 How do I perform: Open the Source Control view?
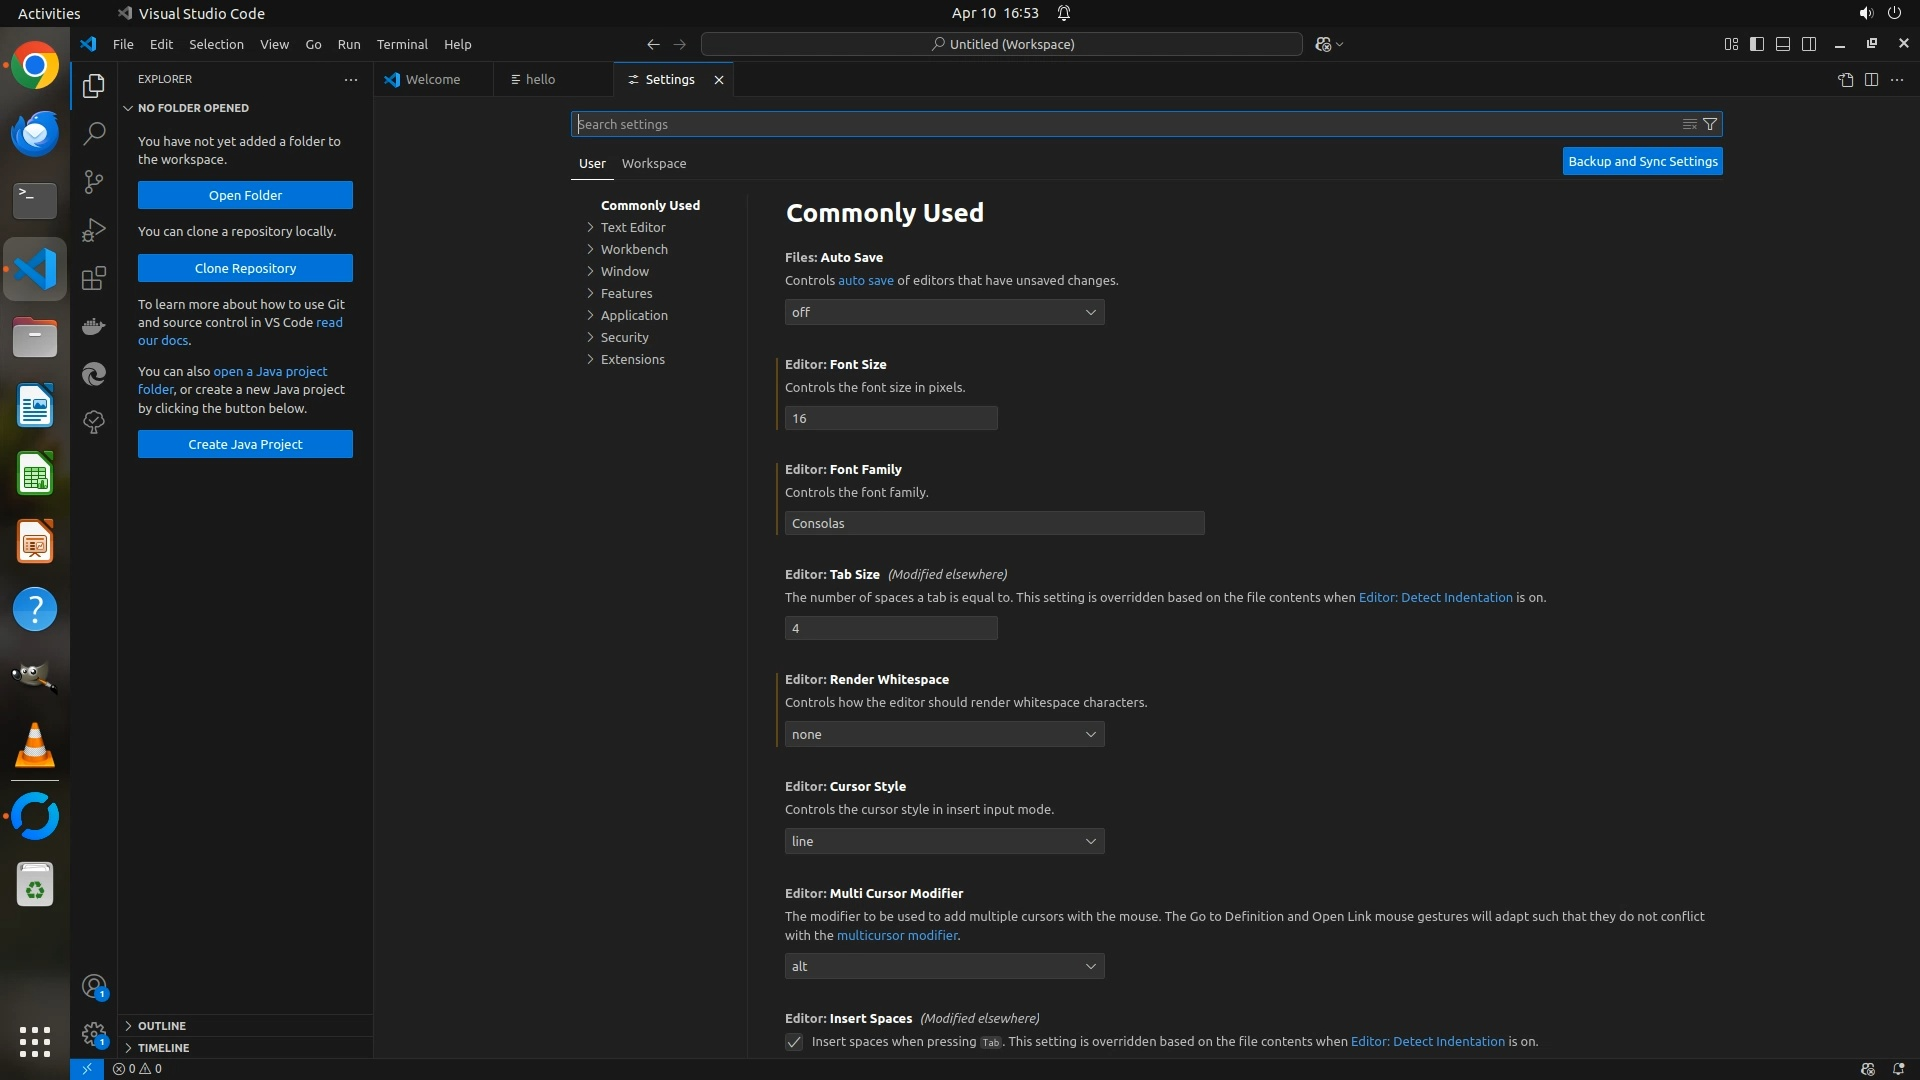coord(93,181)
